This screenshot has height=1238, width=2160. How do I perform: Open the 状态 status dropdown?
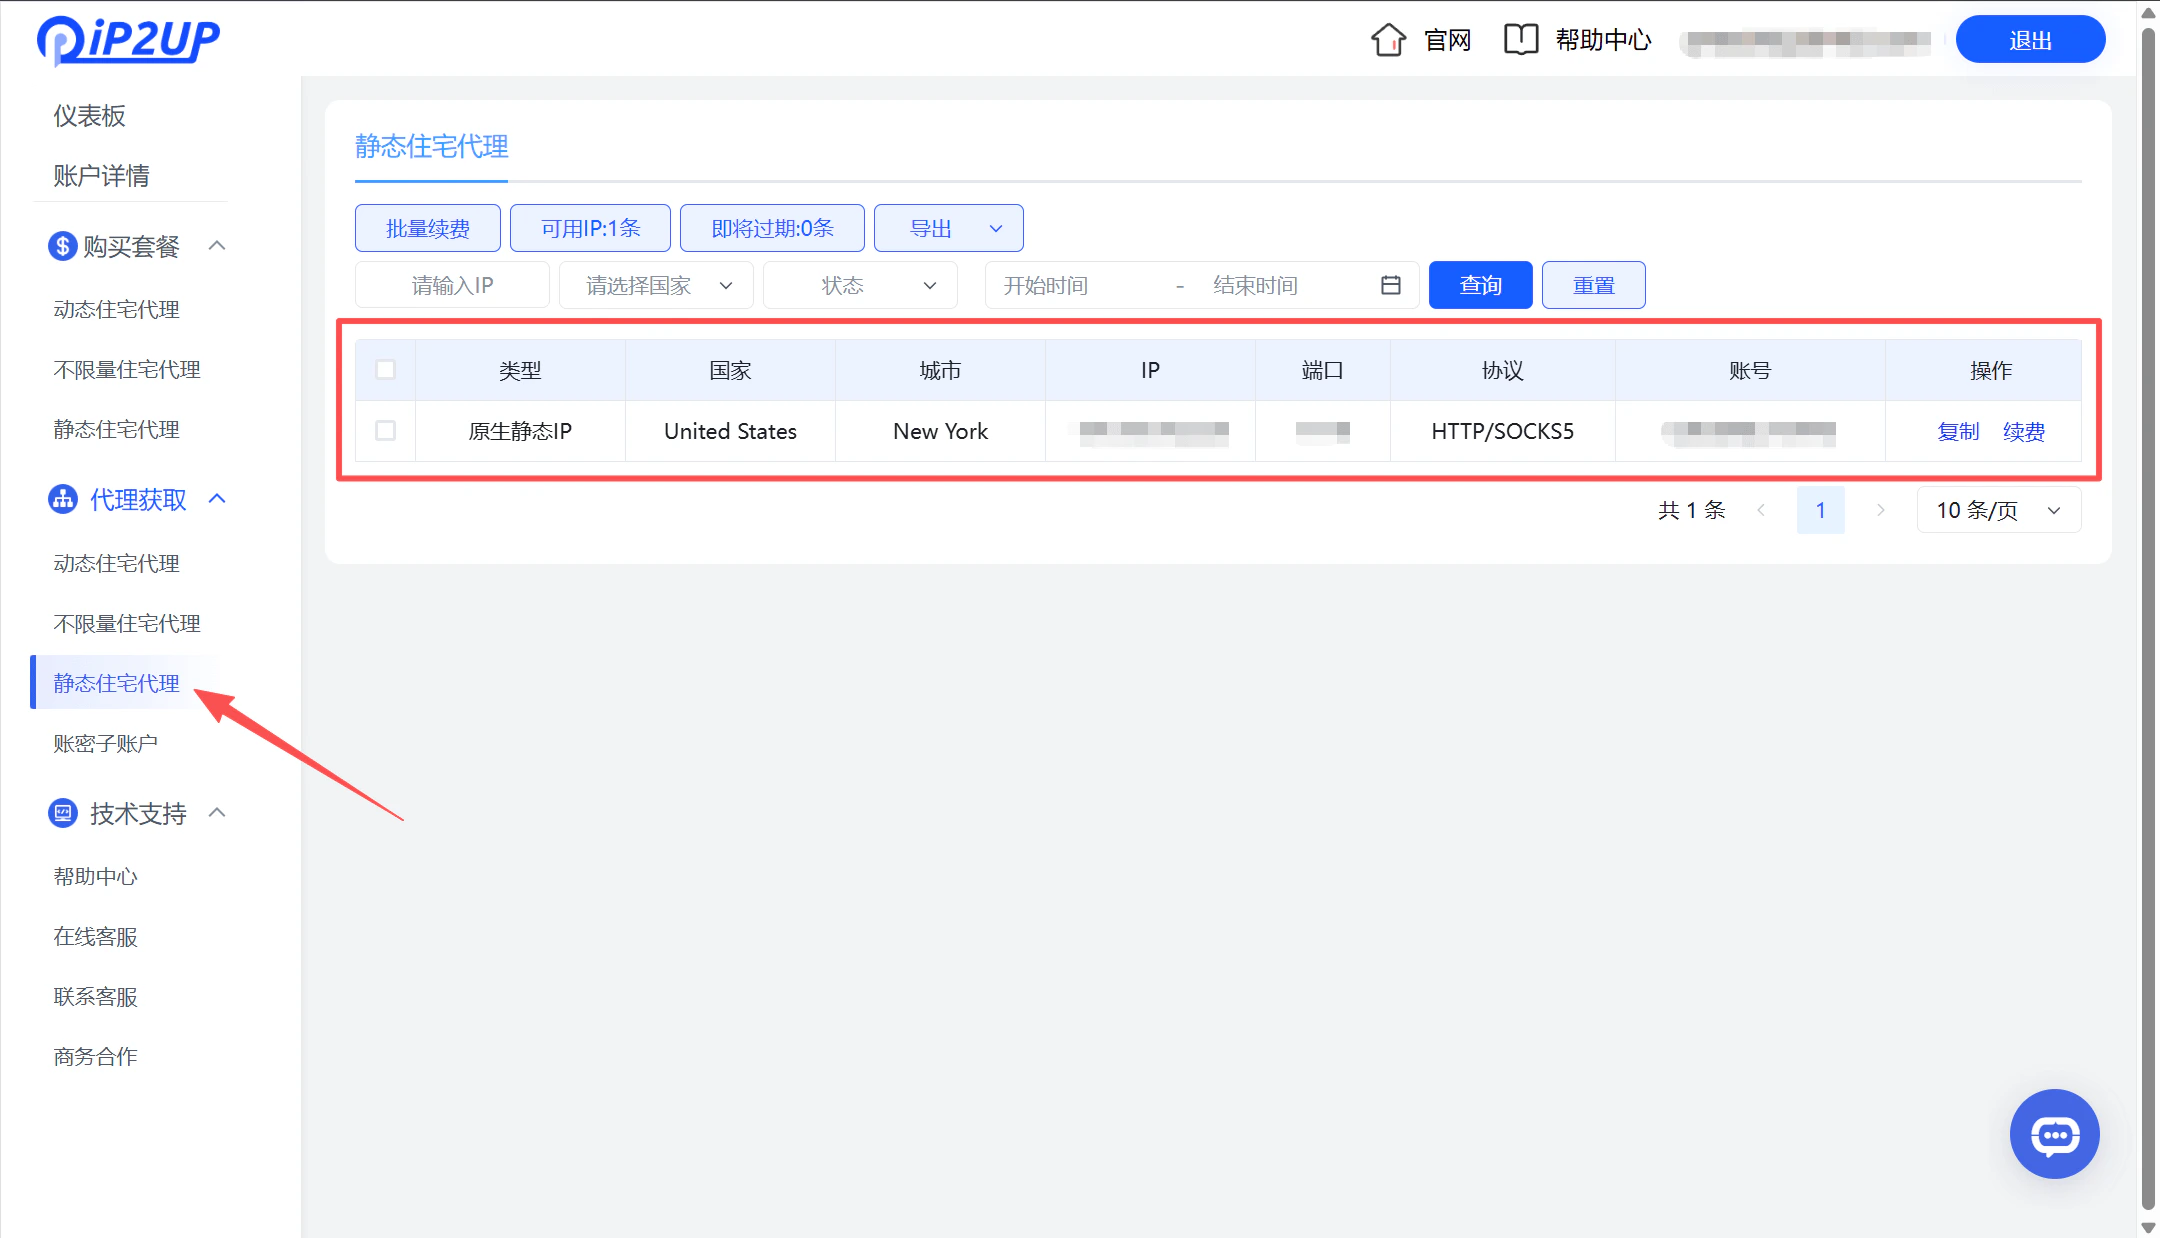[859, 285]
